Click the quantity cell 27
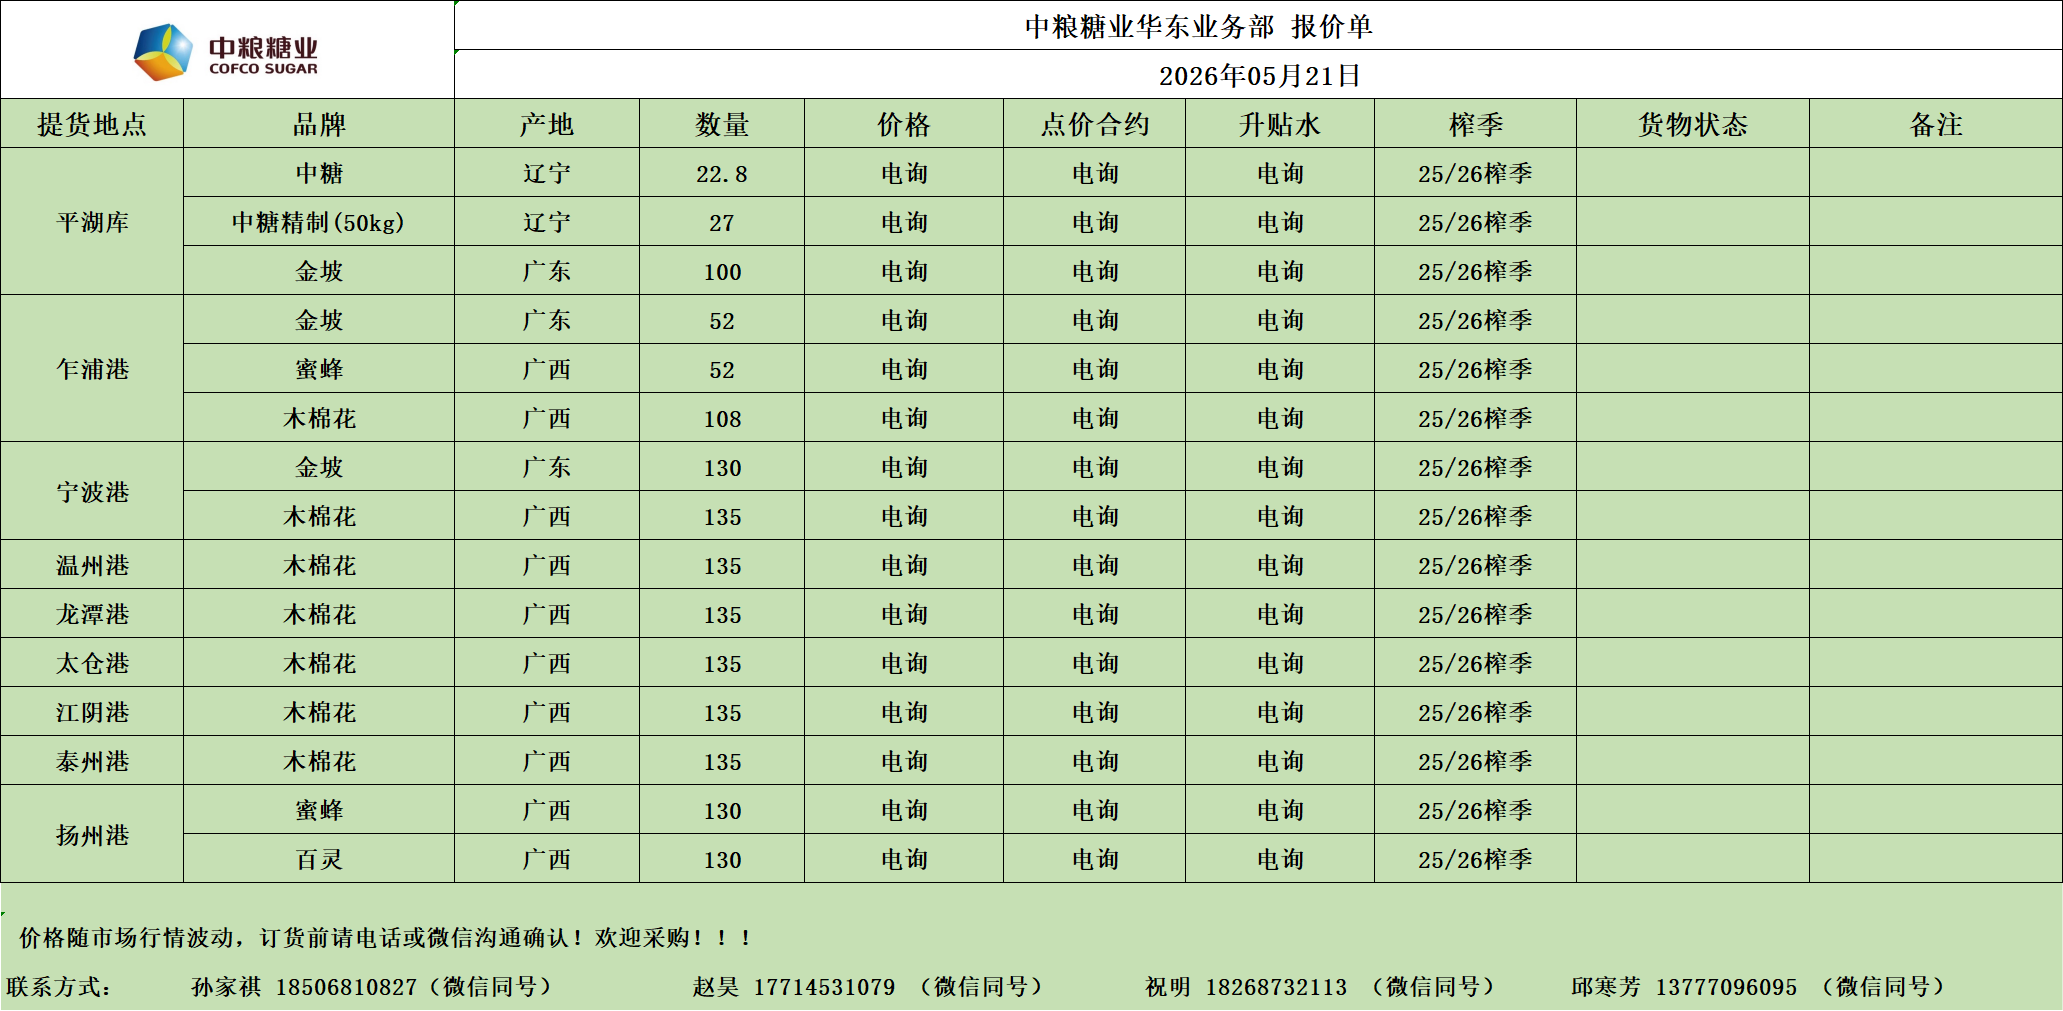 (722, 222)
